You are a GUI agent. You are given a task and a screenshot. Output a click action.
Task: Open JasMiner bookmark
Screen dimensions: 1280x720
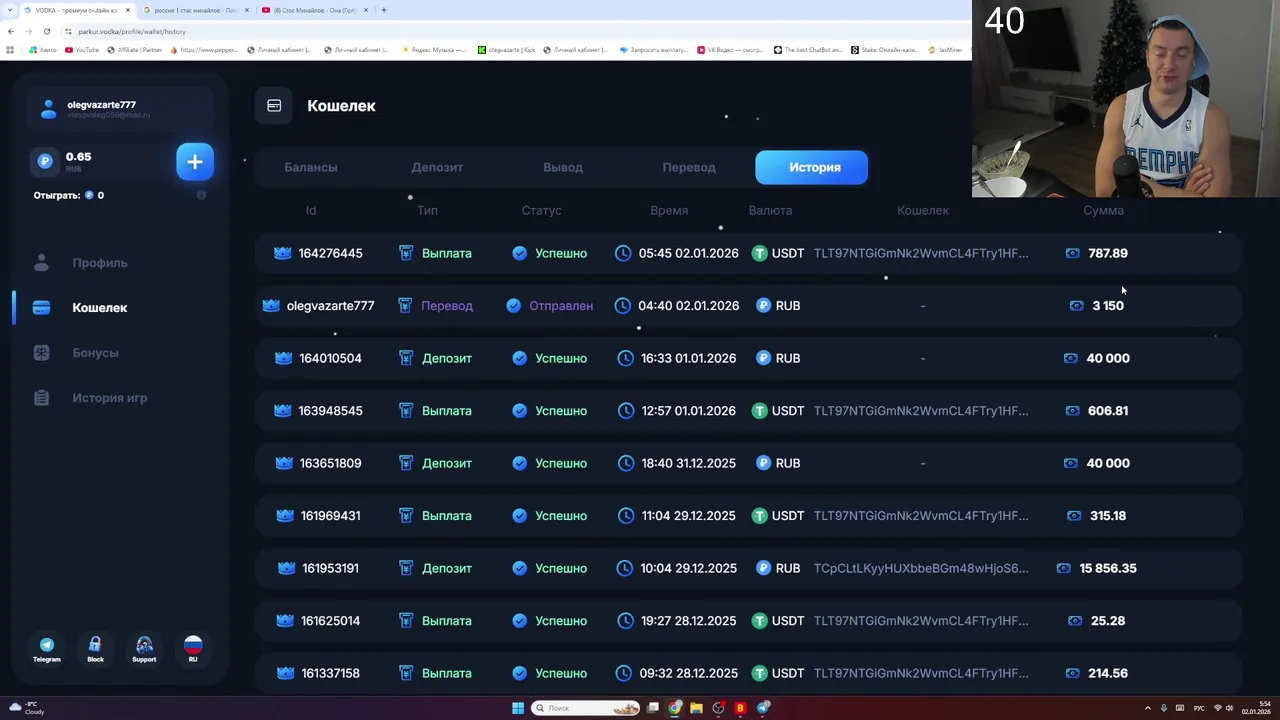[x=945, y=50]
